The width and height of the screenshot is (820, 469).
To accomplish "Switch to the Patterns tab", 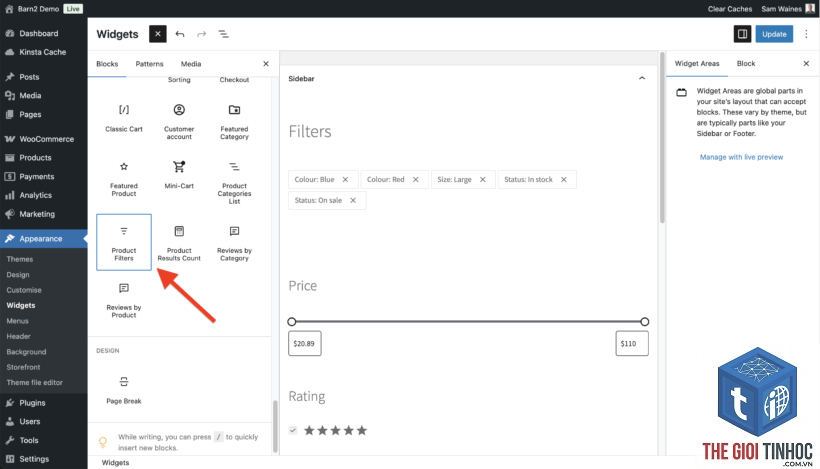I will click(x=149, y=64).
